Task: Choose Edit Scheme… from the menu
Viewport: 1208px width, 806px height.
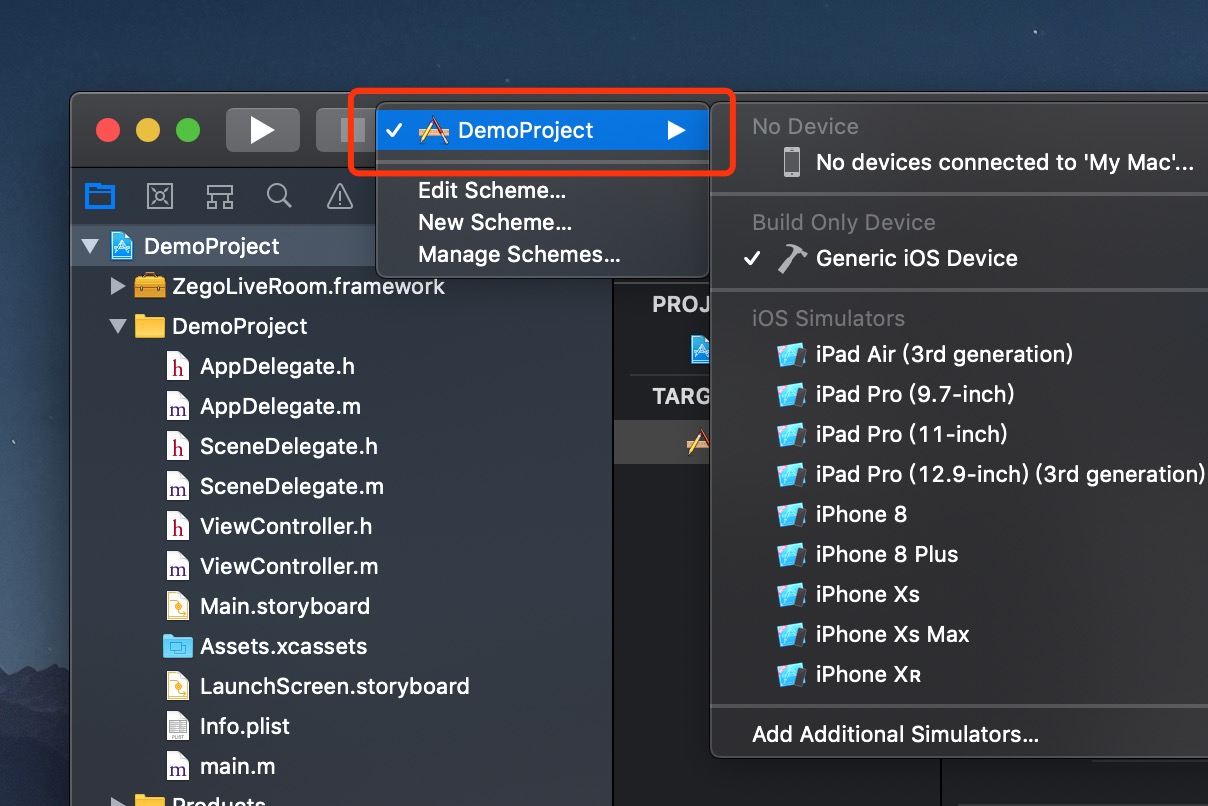Action: pos(492,190)
